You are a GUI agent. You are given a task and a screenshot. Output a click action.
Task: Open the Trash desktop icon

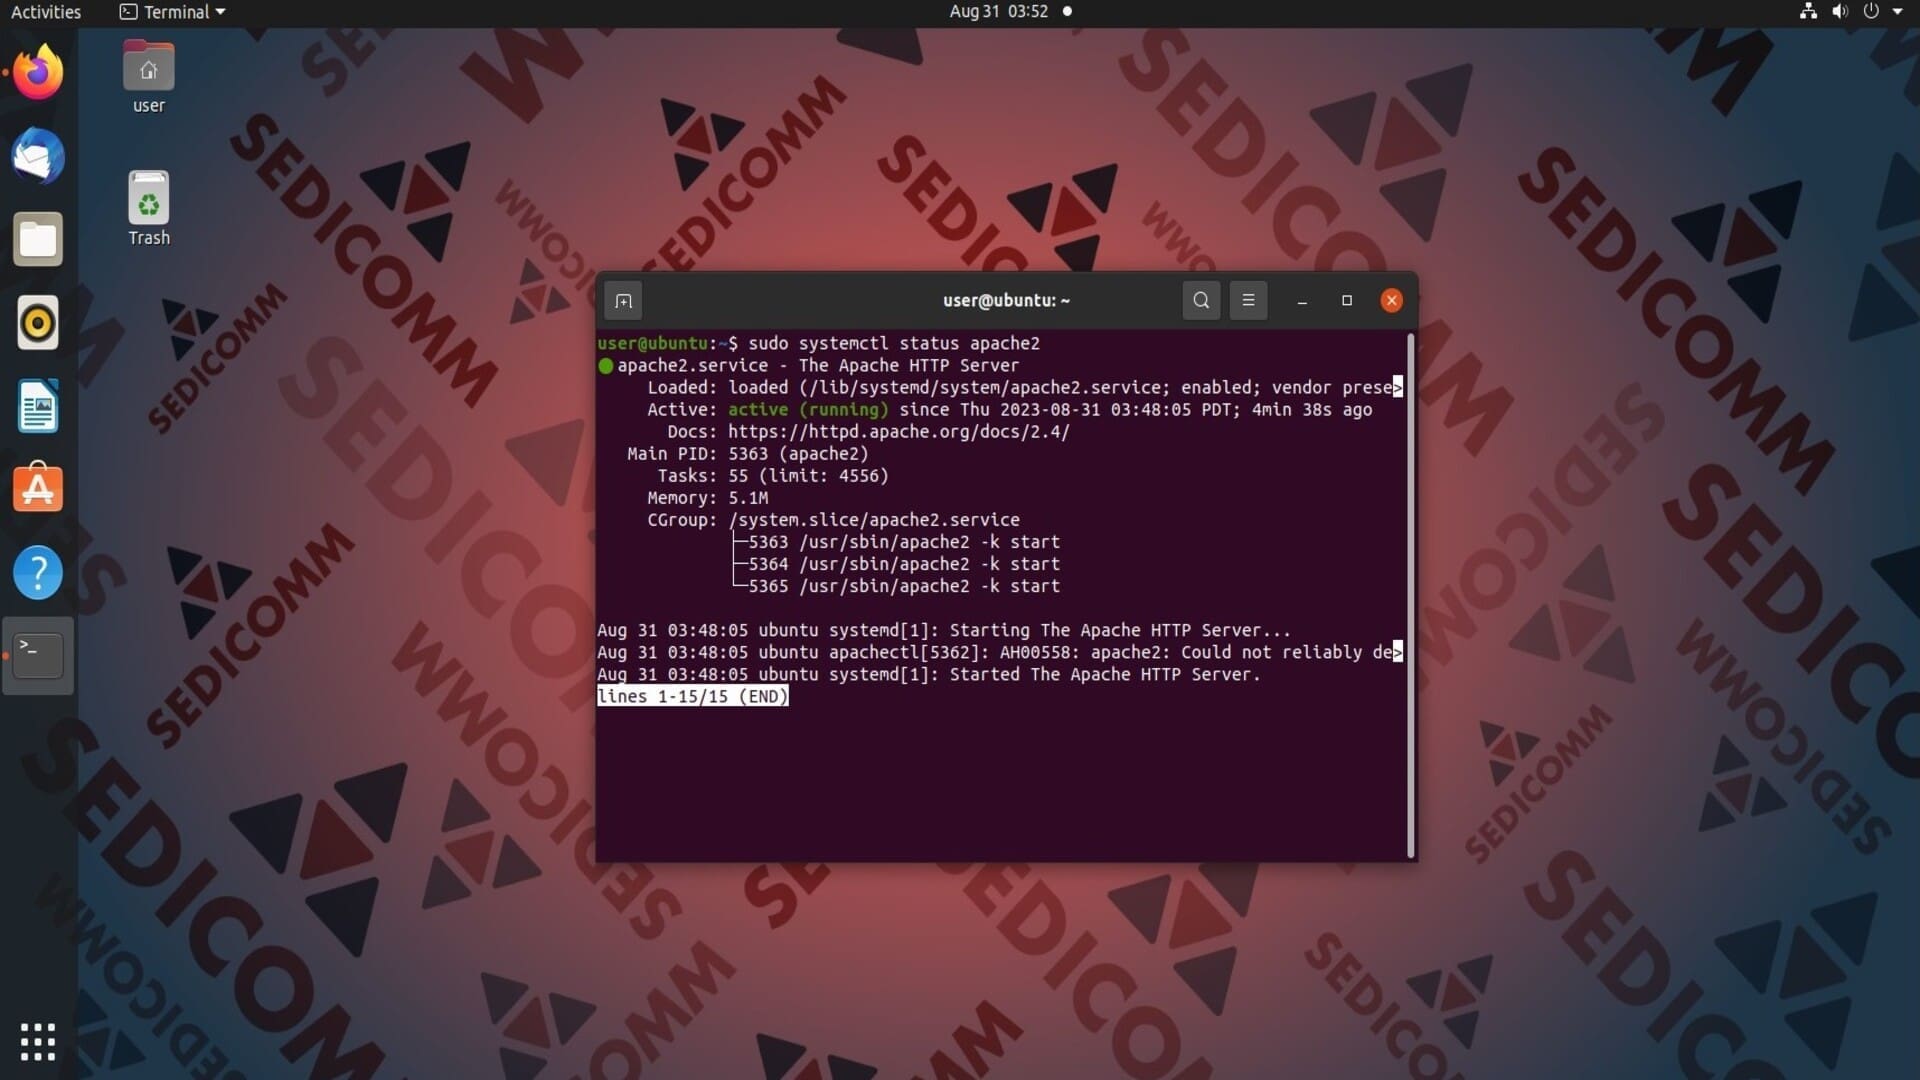point(149,208)
